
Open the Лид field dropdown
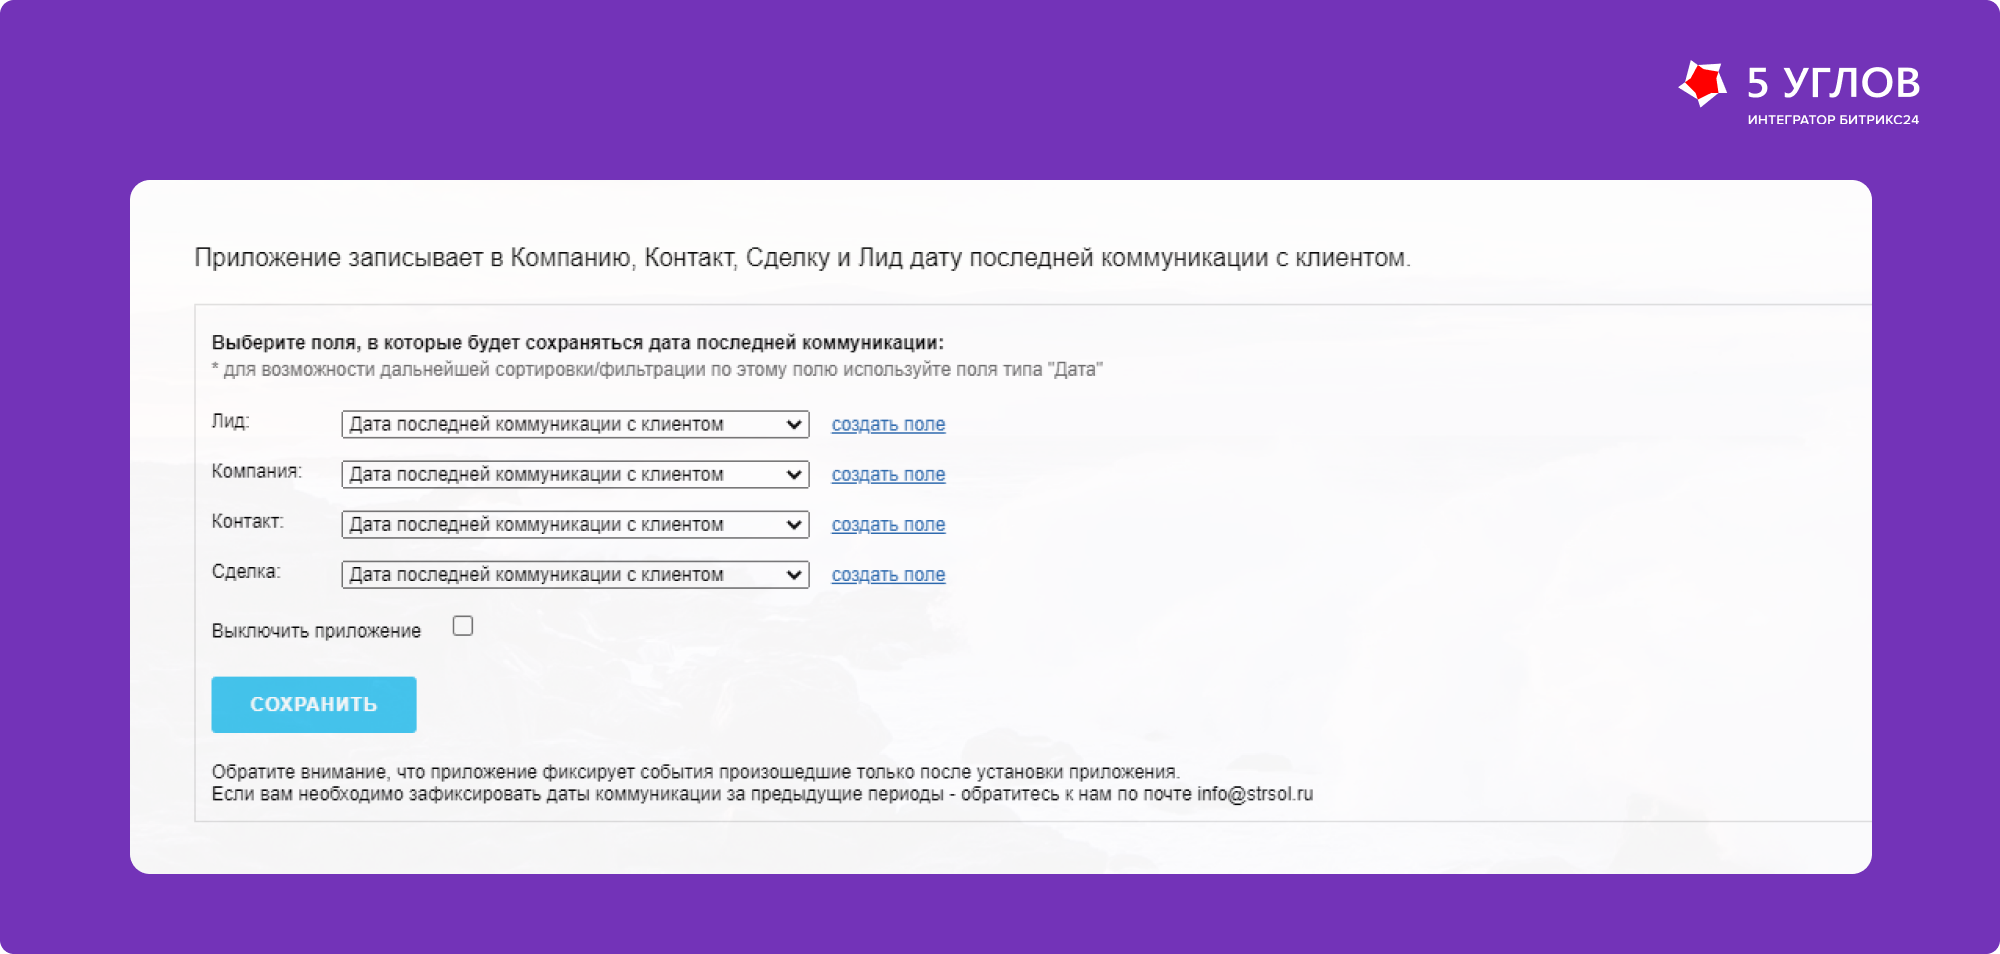tap(575, 424)
